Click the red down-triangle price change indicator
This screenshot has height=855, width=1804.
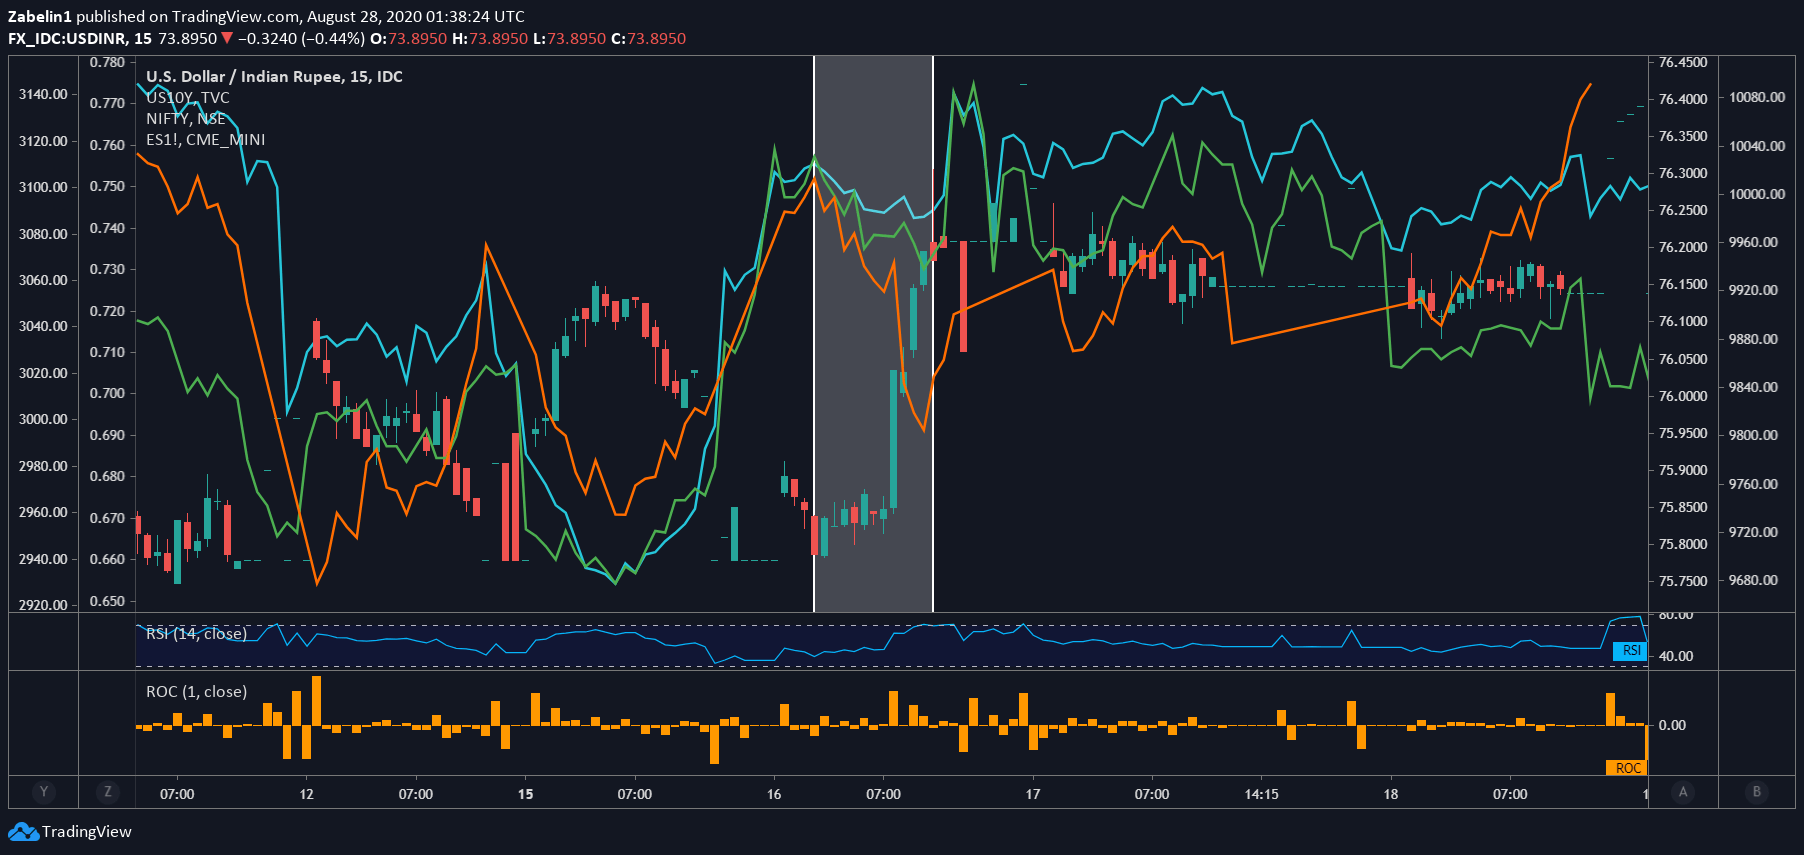[x=227, y=38]
